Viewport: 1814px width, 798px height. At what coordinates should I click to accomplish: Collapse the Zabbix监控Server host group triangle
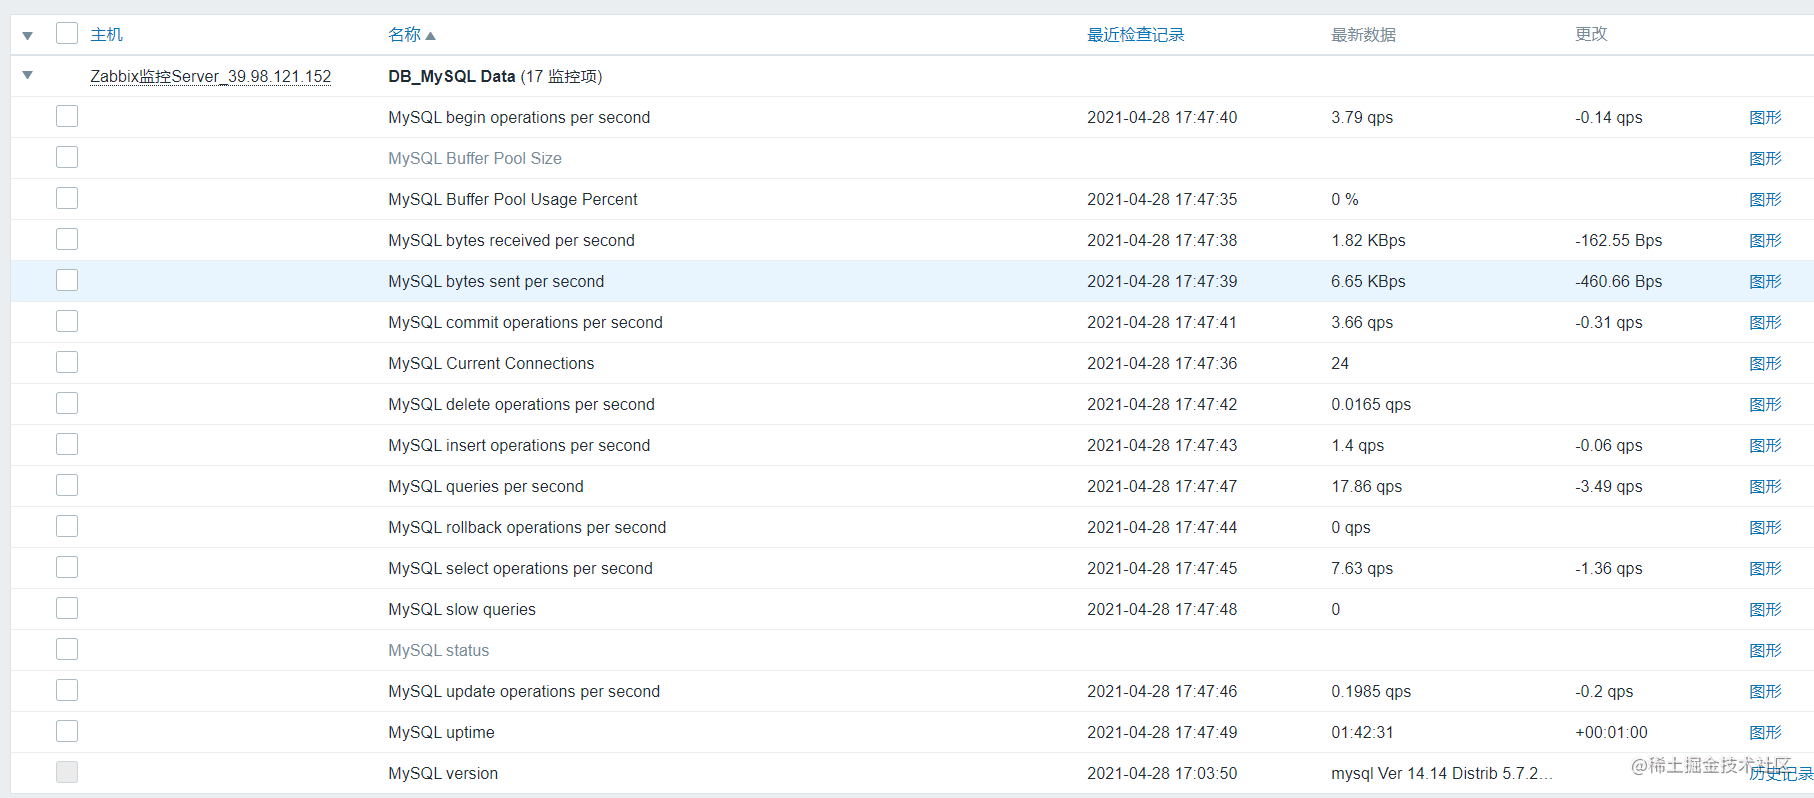(28, 75)
